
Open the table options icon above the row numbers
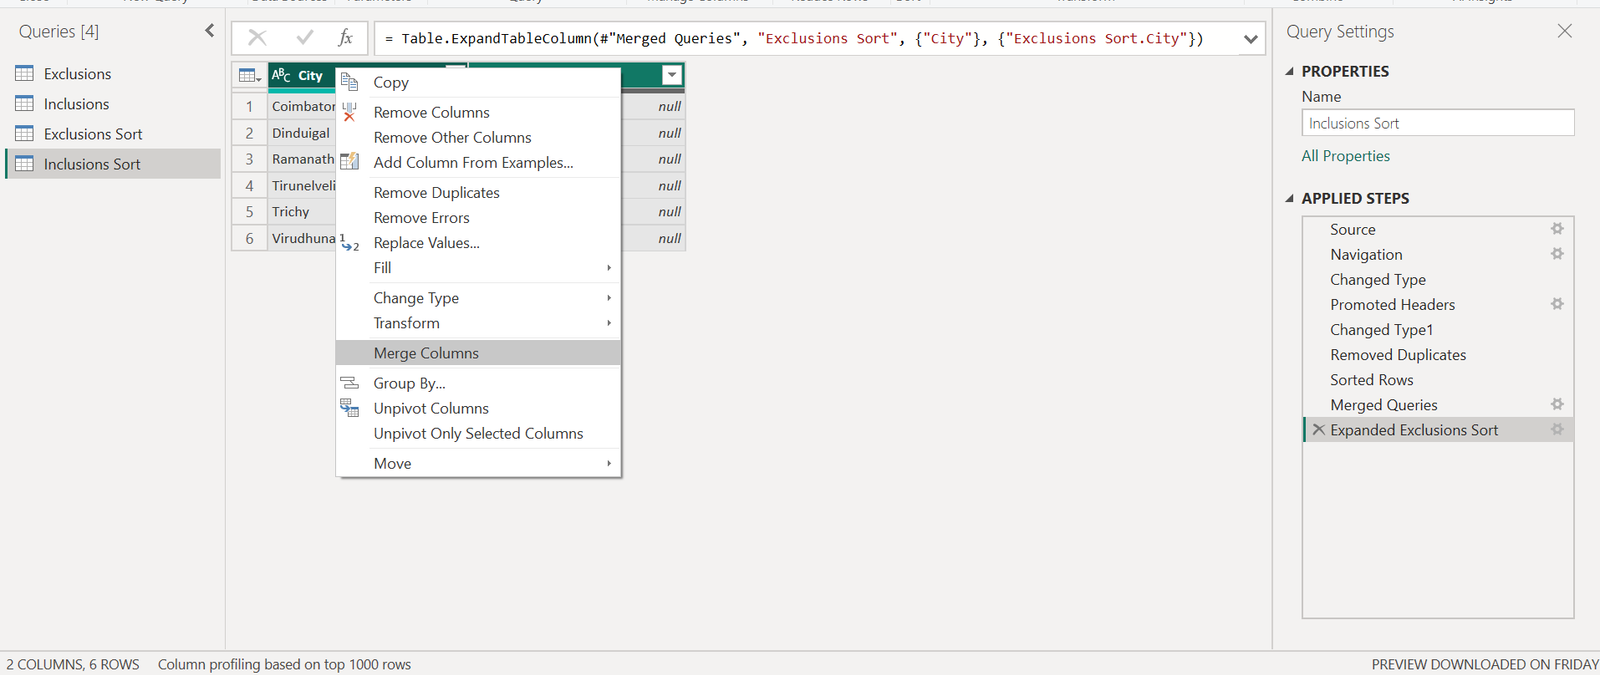[x=249, y=76]
